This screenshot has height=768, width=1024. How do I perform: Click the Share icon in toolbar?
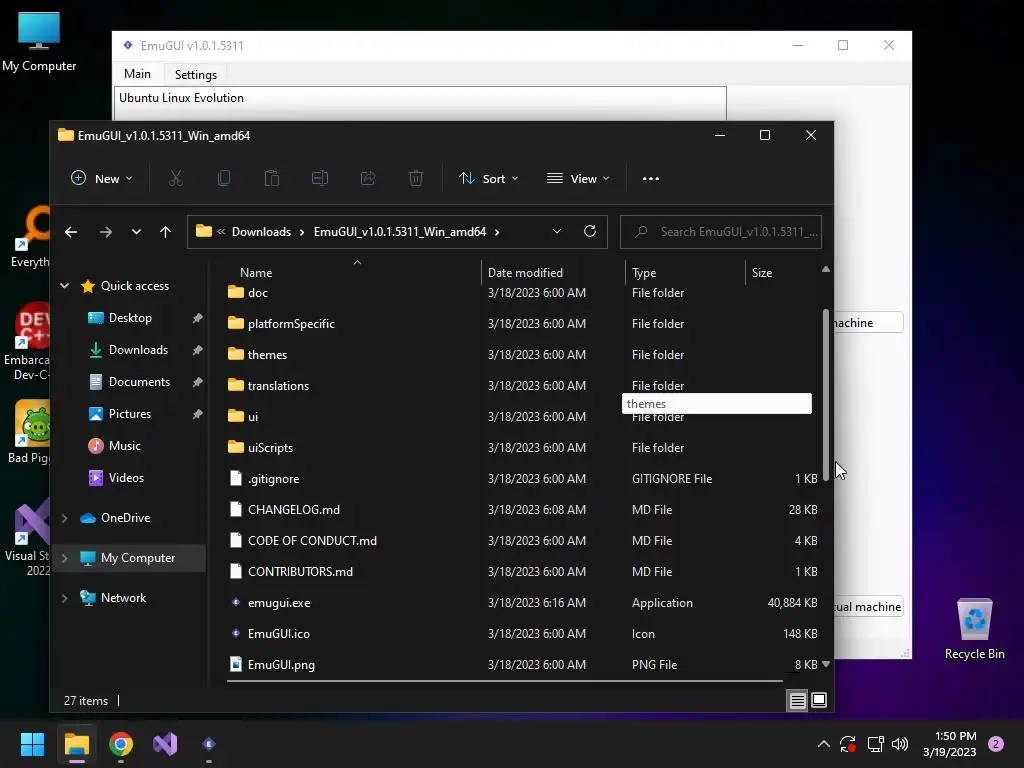pos(368,178)
